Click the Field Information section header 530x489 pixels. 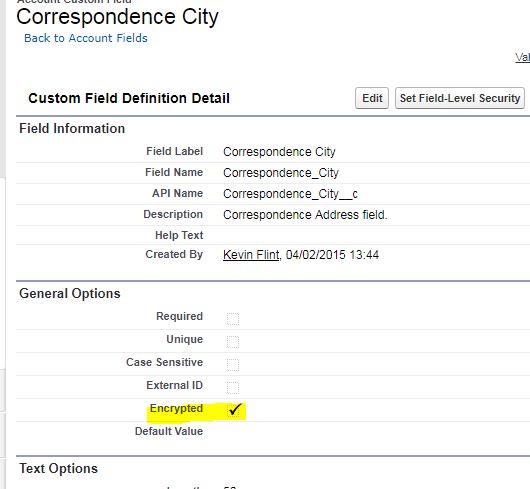[x=72, y=128]
